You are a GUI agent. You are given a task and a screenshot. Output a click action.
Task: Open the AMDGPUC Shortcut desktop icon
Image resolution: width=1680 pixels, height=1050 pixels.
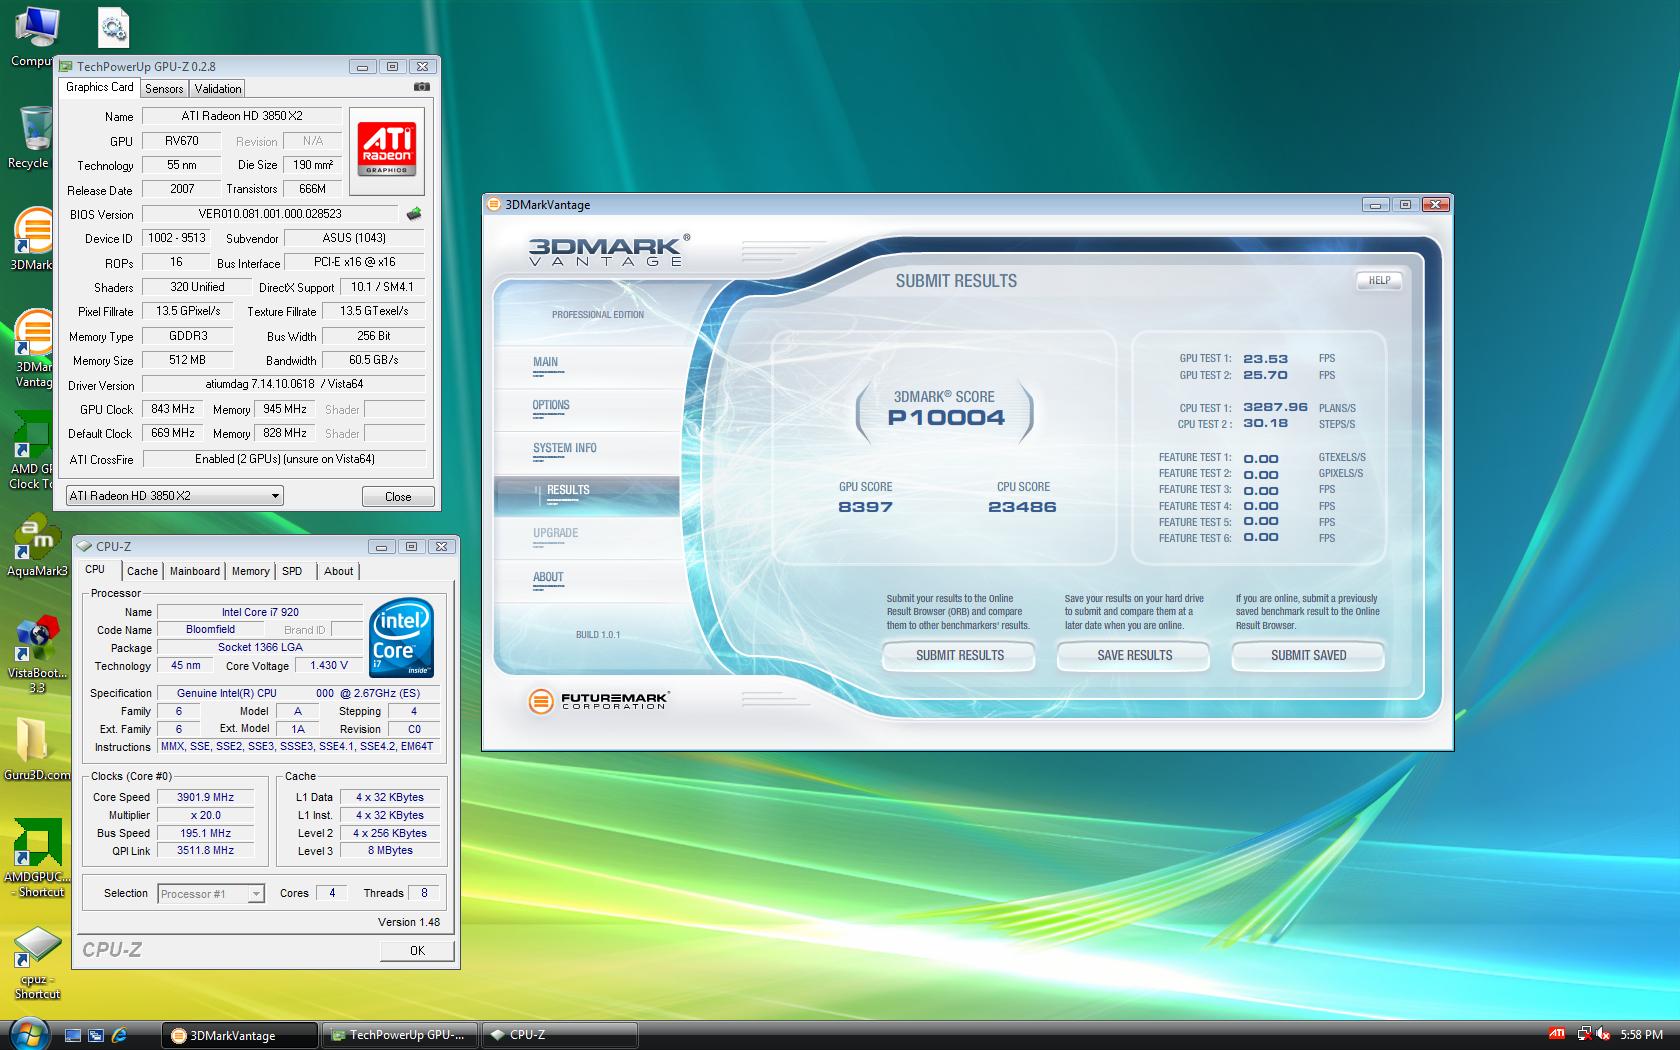pos(38,858)
